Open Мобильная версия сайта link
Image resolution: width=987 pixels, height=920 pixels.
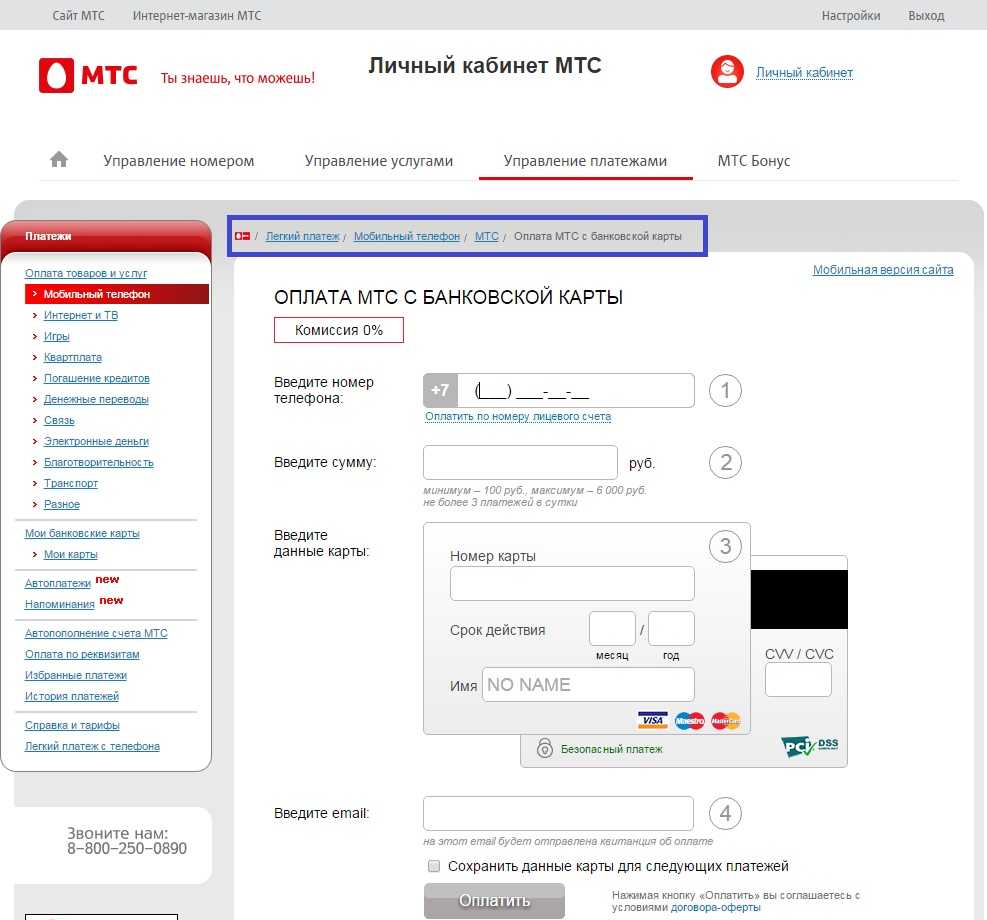883,269
